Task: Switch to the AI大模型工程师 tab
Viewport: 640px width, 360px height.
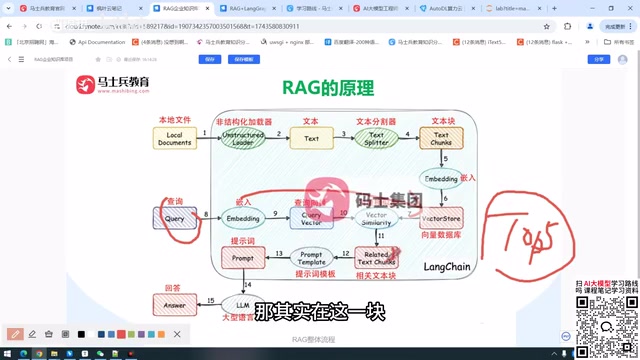Action: tap(381, 8)
